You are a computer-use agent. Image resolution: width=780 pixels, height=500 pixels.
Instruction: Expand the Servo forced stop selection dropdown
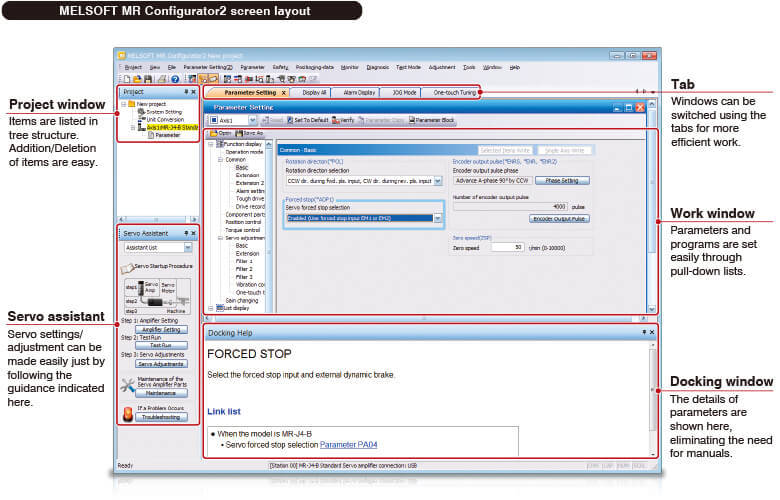coord(437,217)
